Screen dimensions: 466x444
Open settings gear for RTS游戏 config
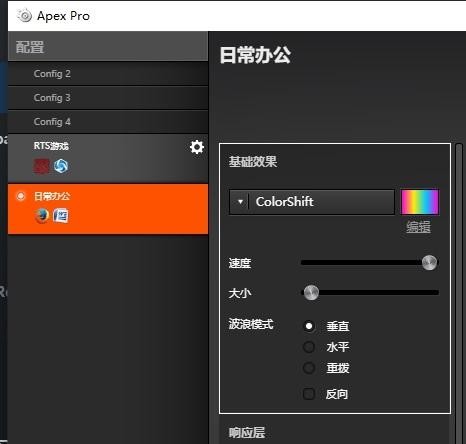(197, 147)
